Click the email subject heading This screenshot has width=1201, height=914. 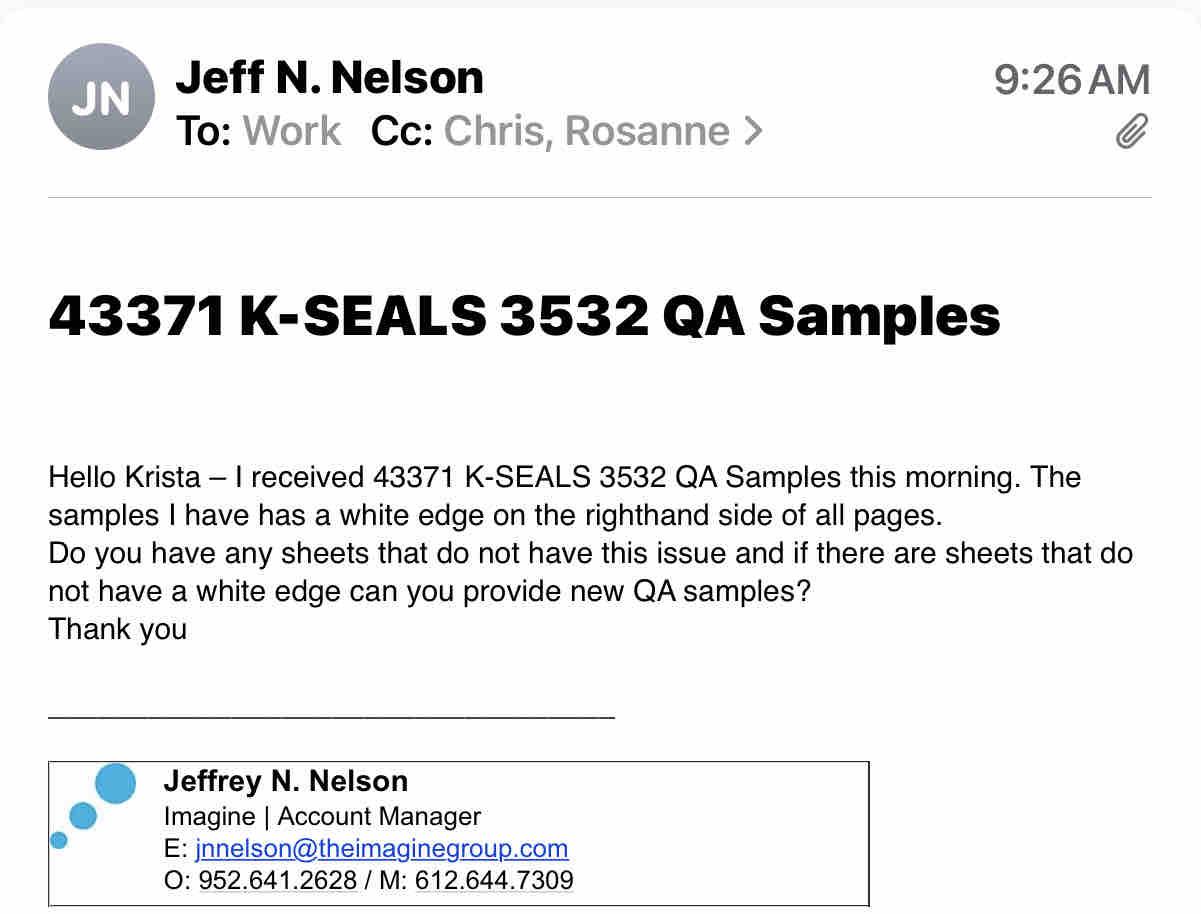pos(524,317)
